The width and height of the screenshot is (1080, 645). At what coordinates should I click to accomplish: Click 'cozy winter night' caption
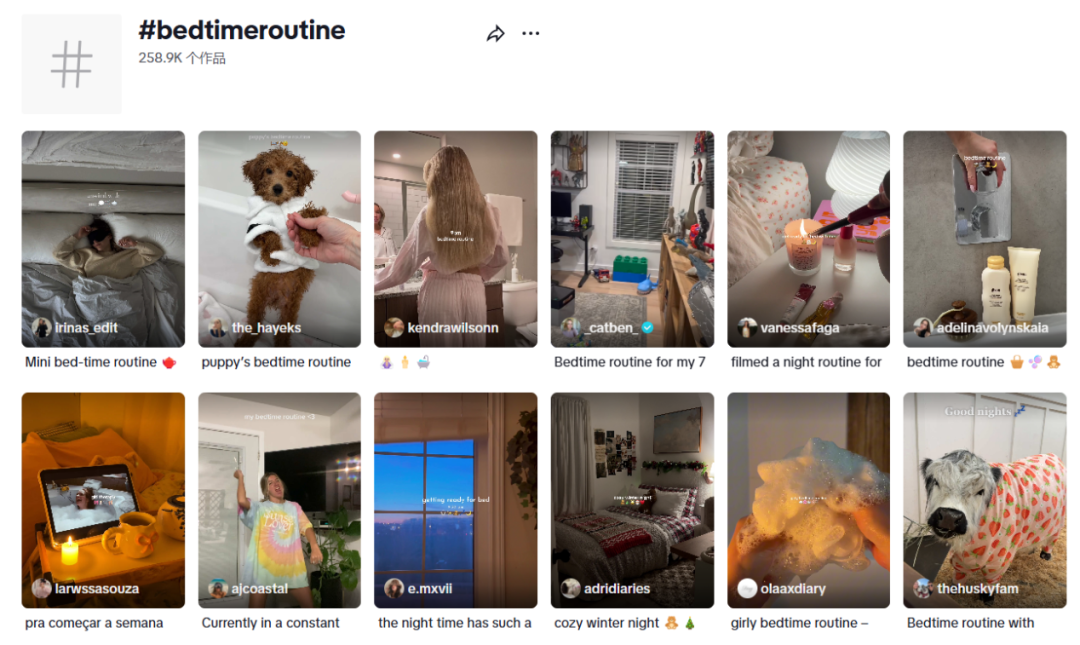coord(607,623)
